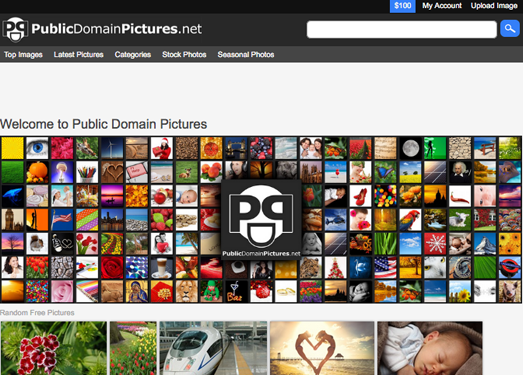Open the blue butterfly thumbnail

click(x=385, y=172)
